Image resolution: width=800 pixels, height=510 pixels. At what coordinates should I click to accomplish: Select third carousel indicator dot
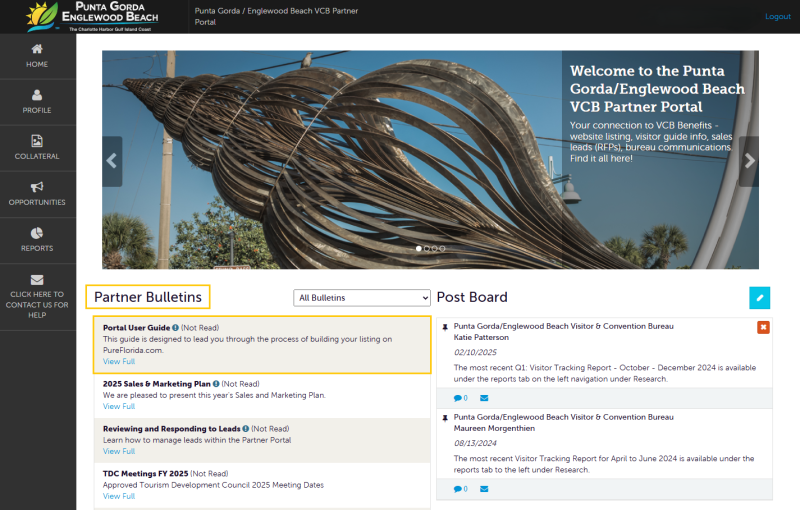click(434, 248)
